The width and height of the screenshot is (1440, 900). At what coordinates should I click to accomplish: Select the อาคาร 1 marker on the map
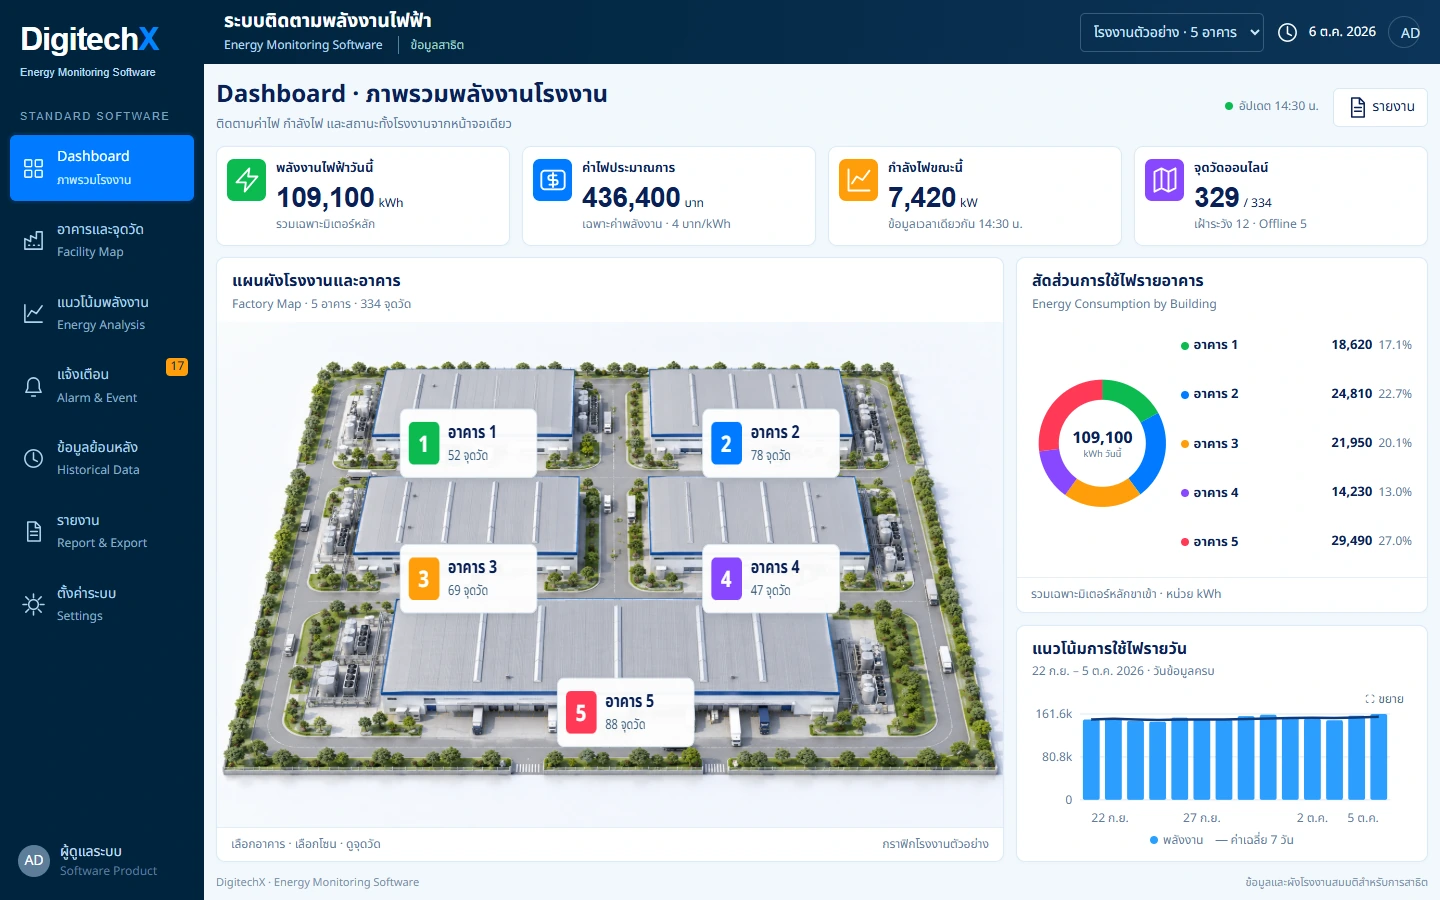coord(468,443)
